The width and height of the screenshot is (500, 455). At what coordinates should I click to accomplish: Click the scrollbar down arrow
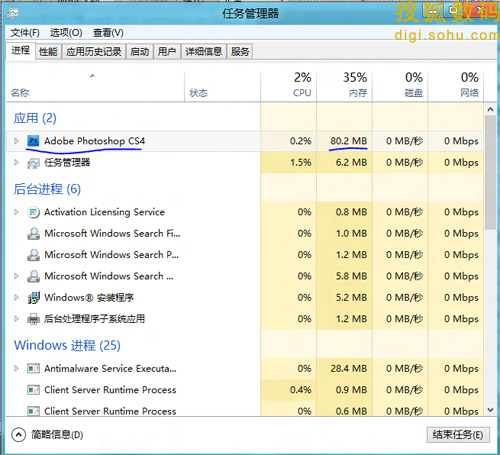[x=490, y=410]
